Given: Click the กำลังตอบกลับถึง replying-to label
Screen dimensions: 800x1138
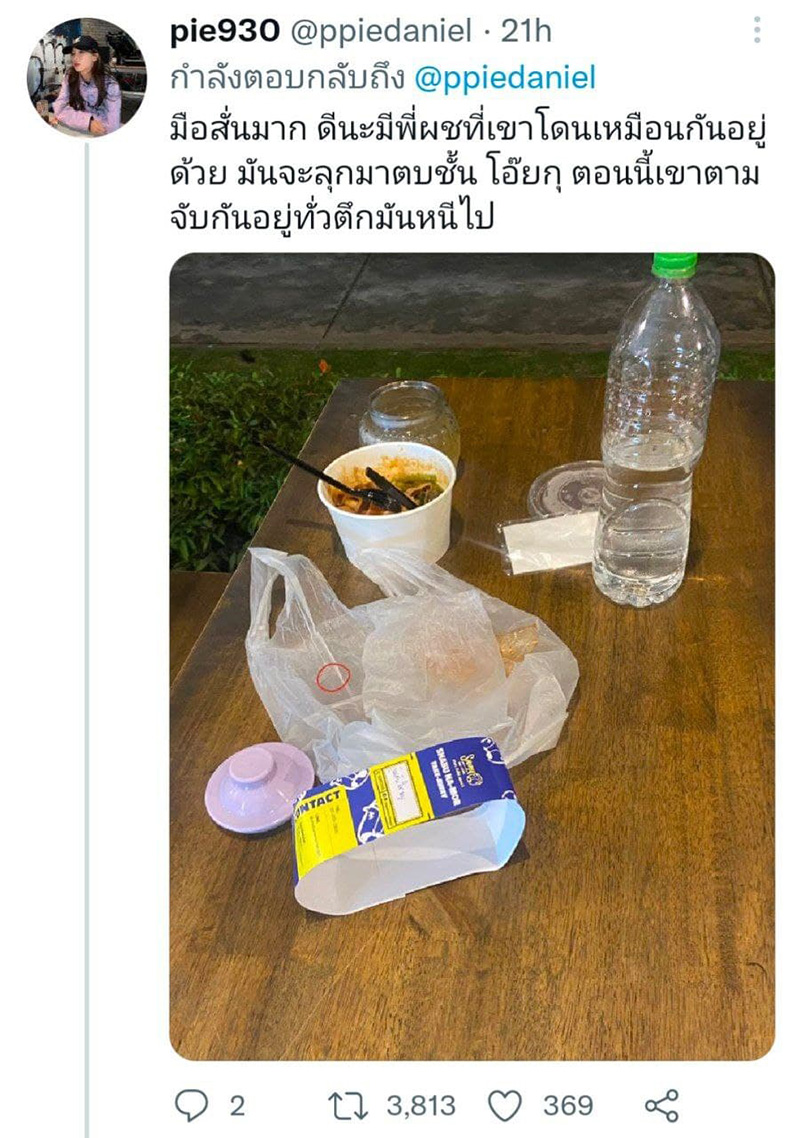Looking at the screenshot, I should [287, 78].
